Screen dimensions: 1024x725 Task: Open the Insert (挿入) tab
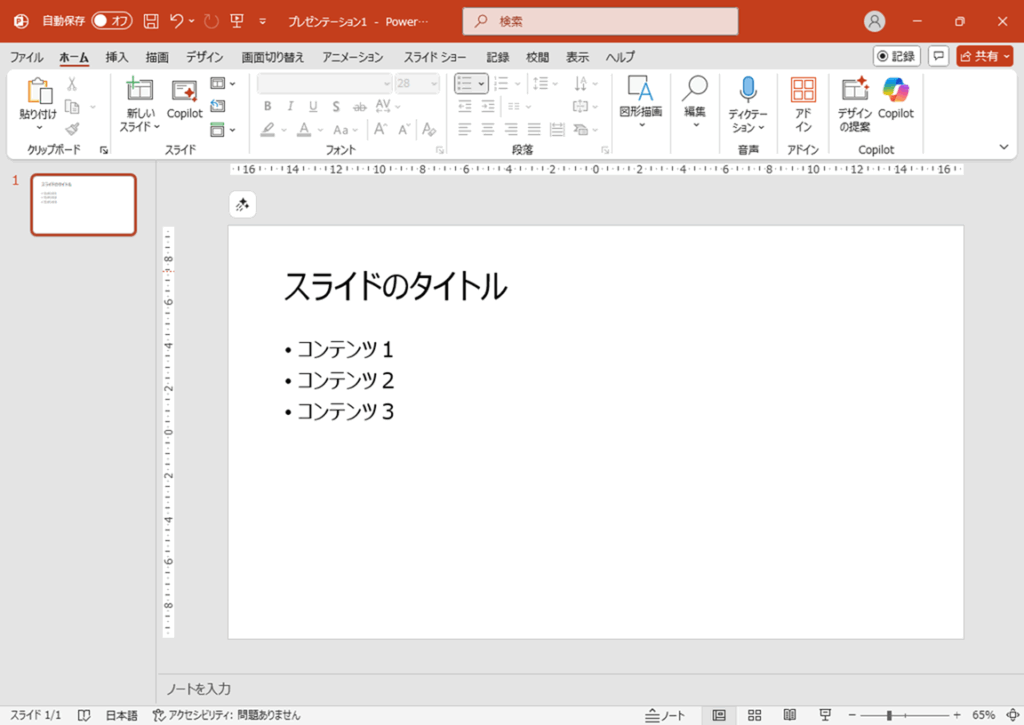point(117,57)
